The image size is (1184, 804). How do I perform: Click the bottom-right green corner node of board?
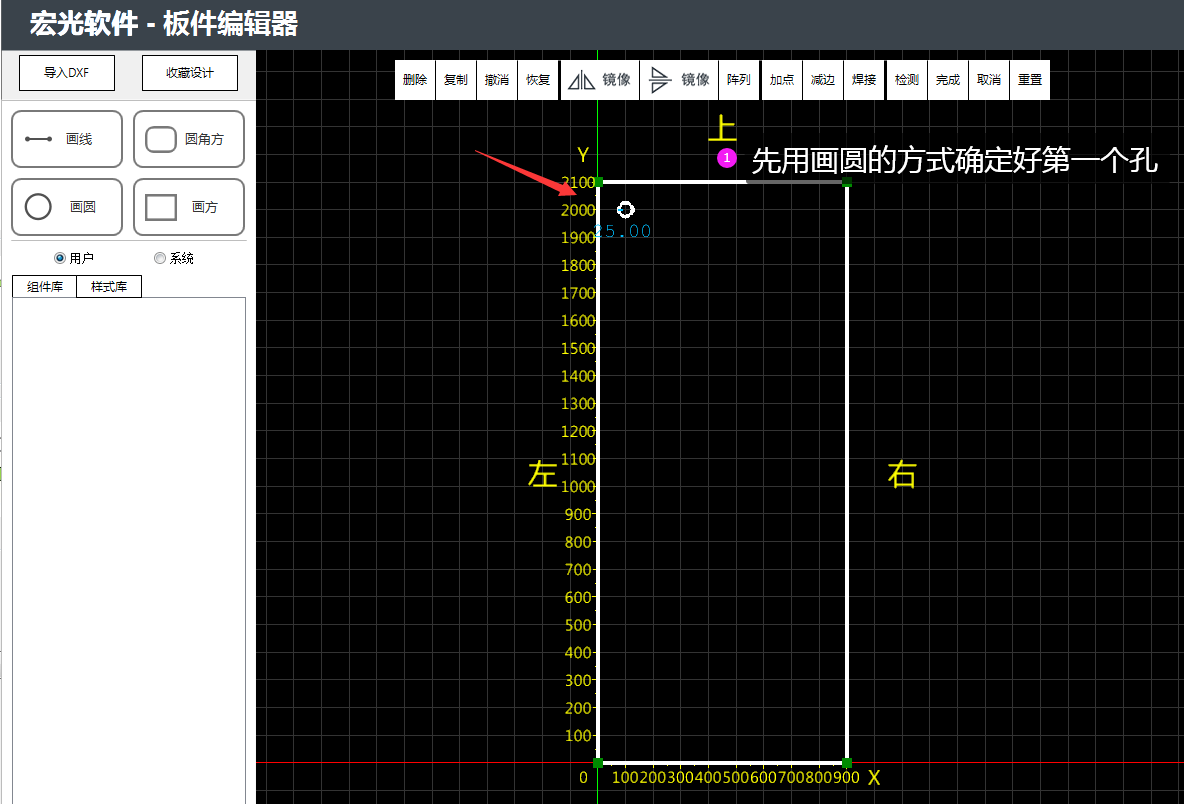pyautogui.click(x=846, y=762)
